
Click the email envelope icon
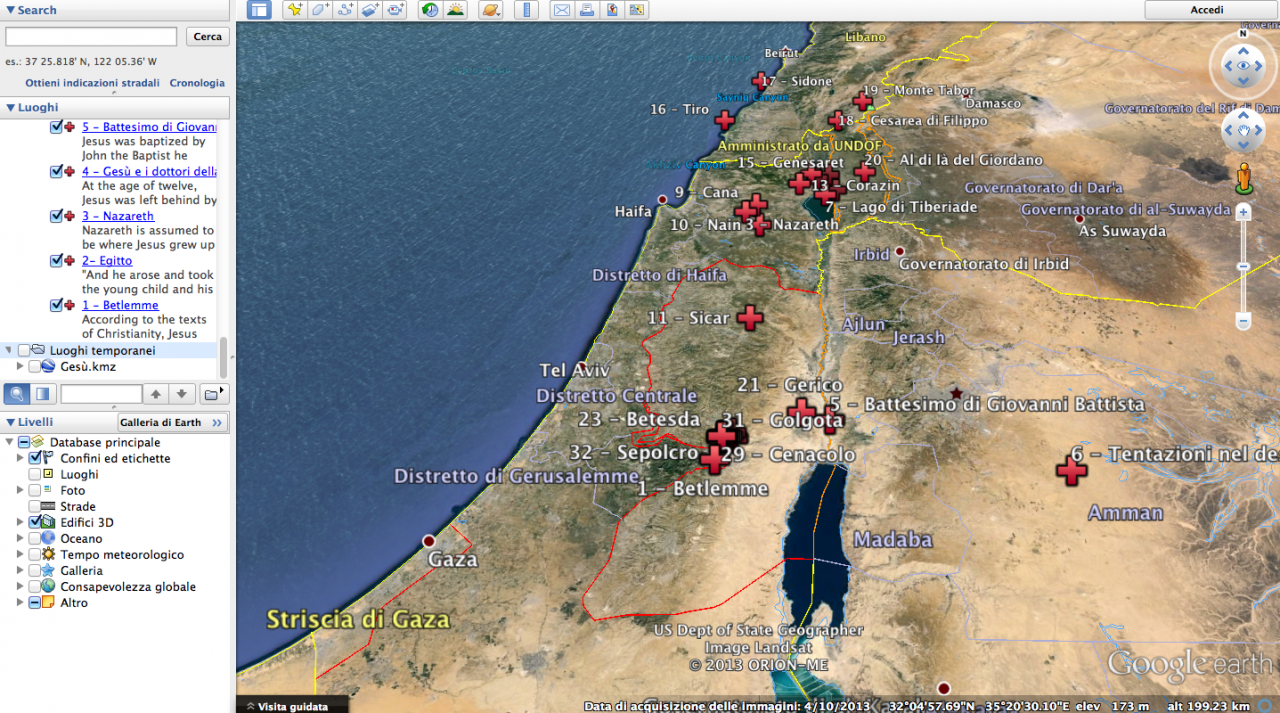coord(561,10)
